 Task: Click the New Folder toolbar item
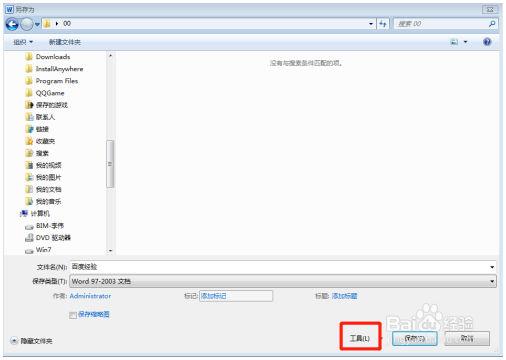(x=65, y=42)
